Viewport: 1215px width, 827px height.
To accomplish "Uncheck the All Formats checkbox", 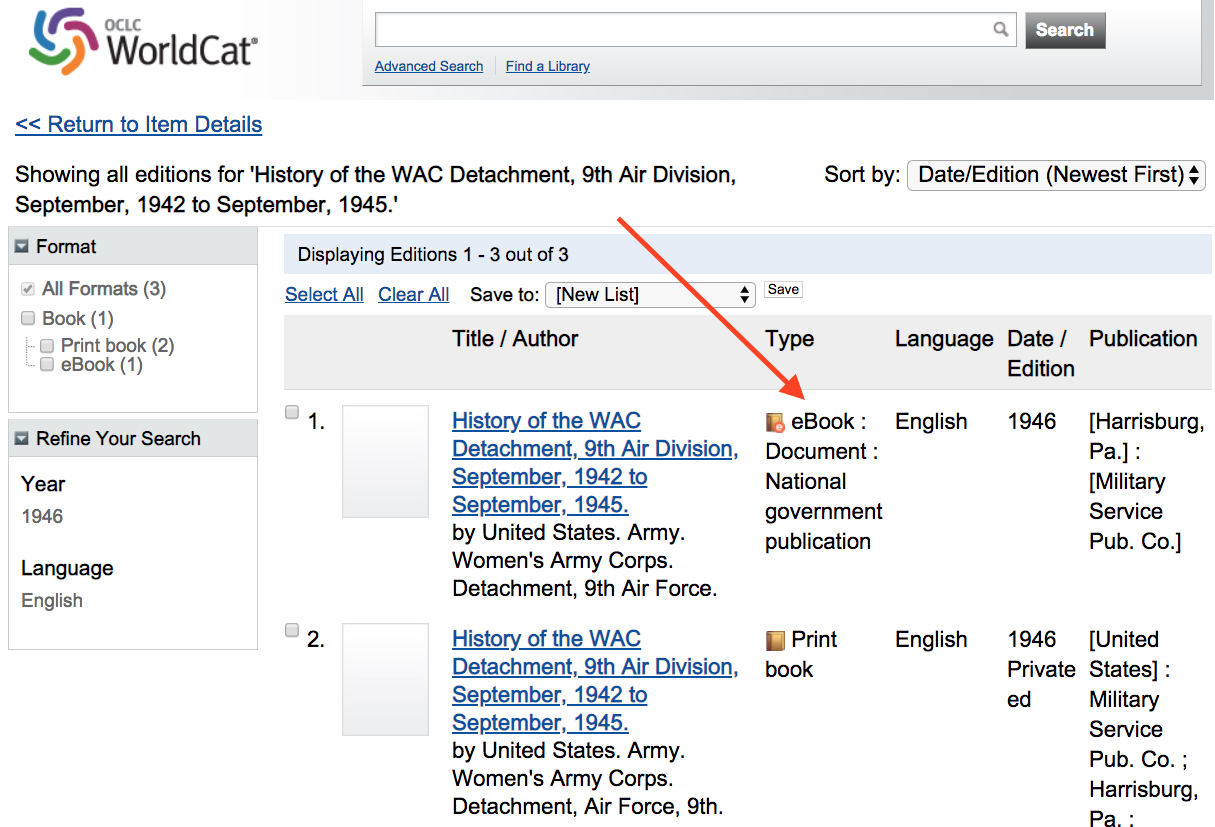I will (28, 288).
